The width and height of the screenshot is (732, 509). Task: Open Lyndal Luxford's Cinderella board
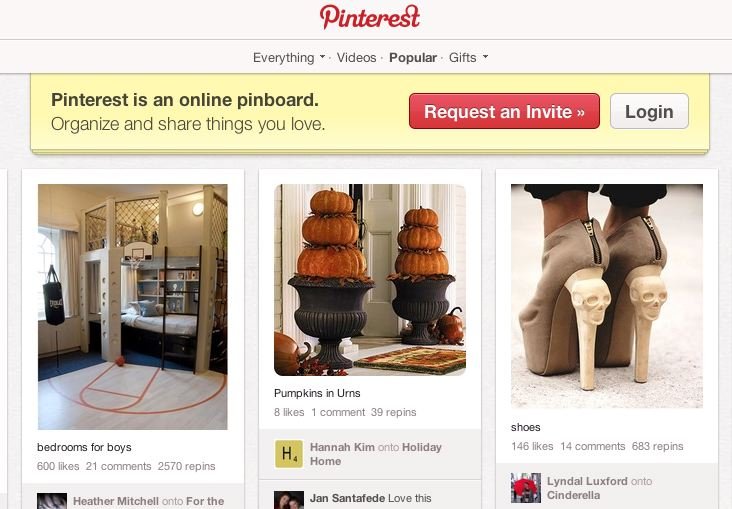[573, 495]
